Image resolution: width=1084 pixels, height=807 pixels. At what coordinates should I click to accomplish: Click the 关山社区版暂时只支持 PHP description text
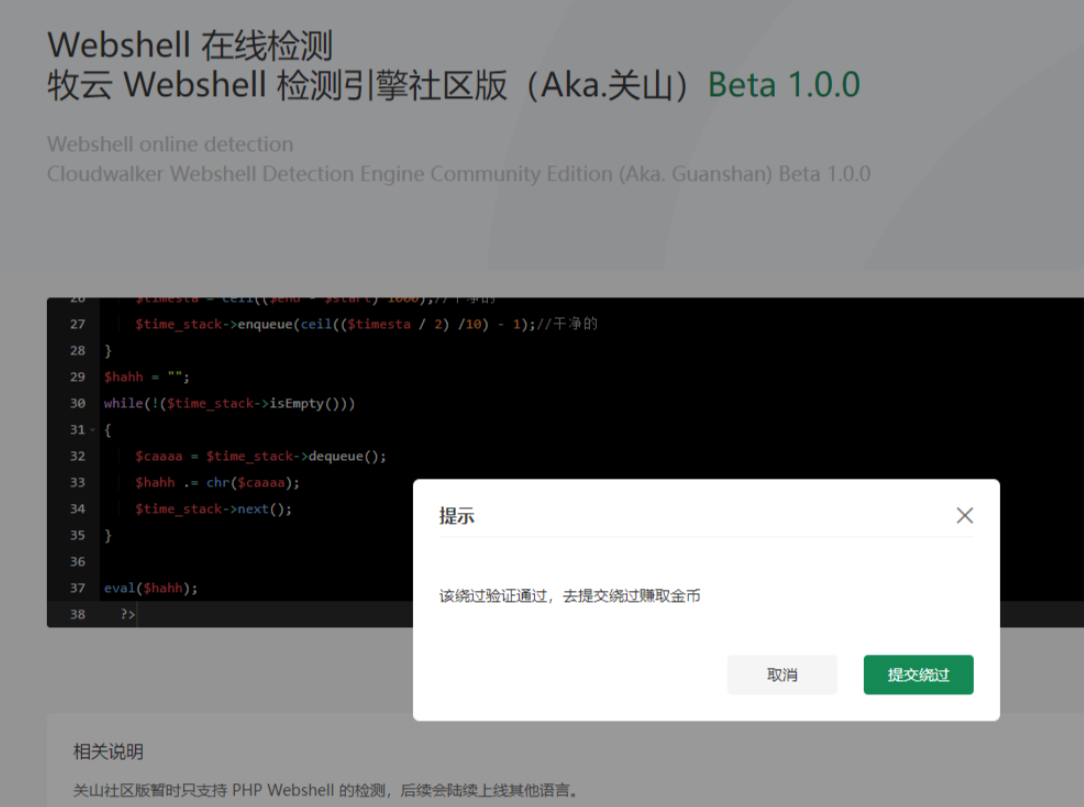pyautogui.click(x=326, y=790)
